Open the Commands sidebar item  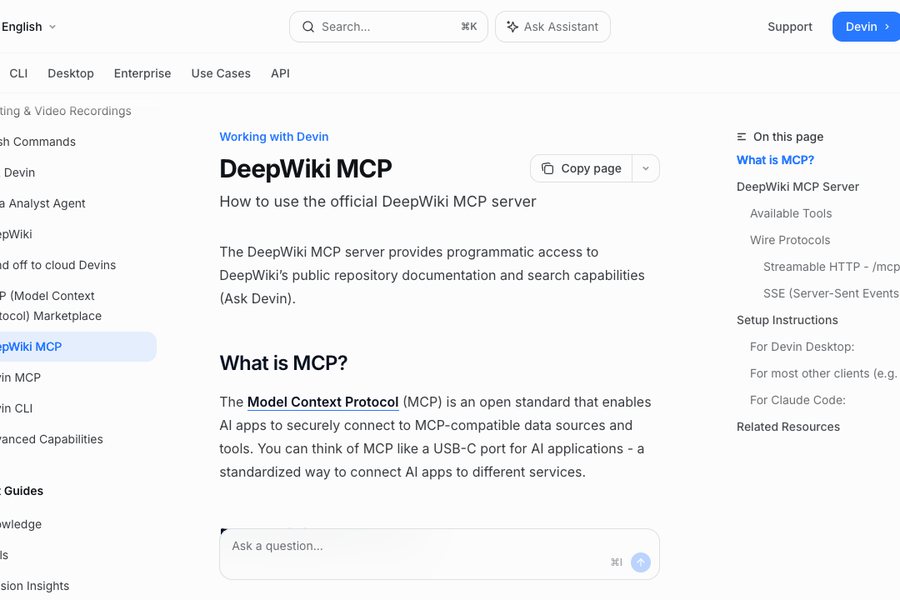(38, 142)
